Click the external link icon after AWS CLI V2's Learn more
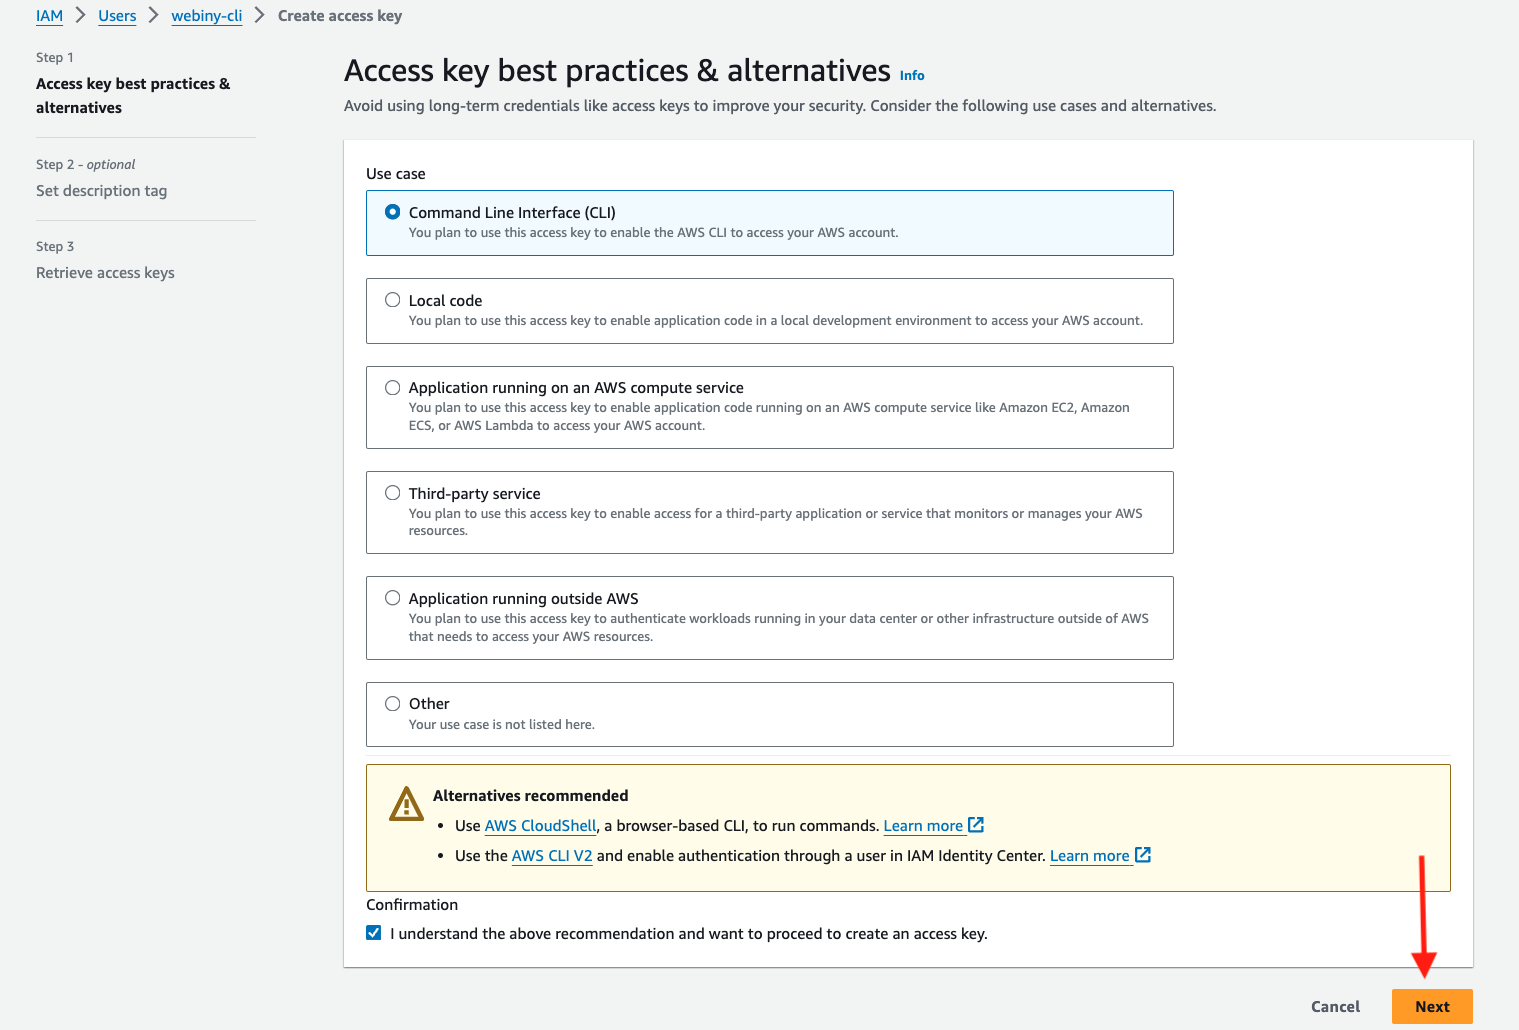This screenshot has width=1519, height=1030. (x=1142, y=855)
